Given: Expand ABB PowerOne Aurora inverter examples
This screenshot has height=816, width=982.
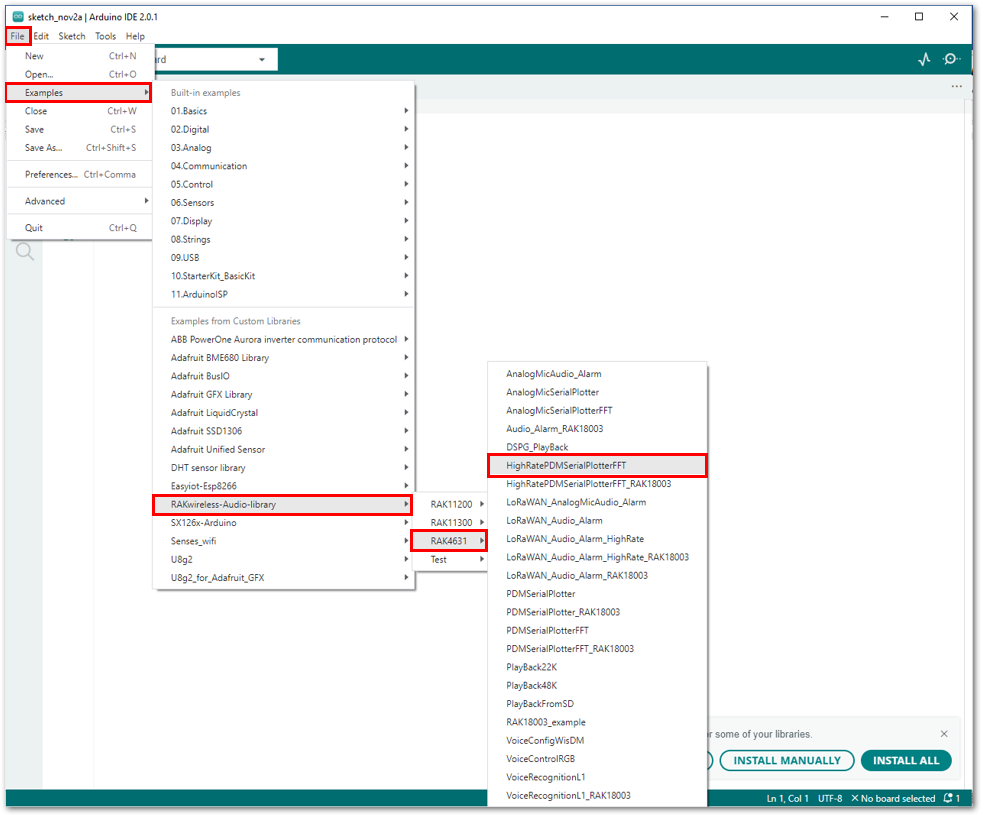Looking at the screenshot, I should click(x=284, y=339).
